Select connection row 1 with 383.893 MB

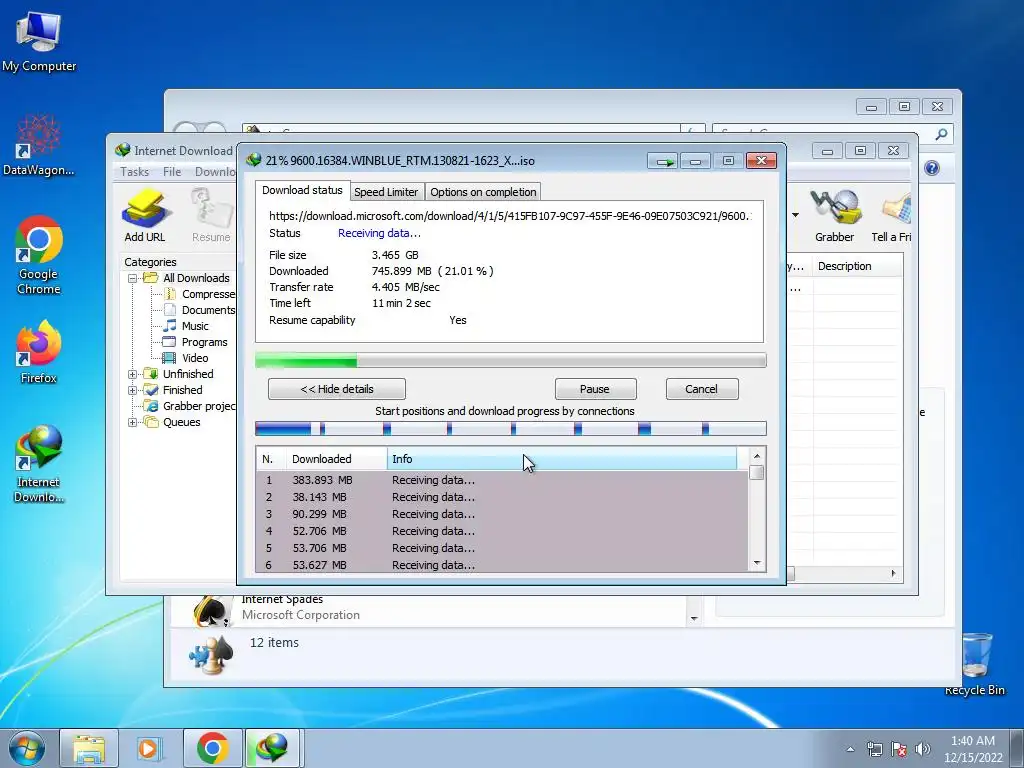[503, 480]
